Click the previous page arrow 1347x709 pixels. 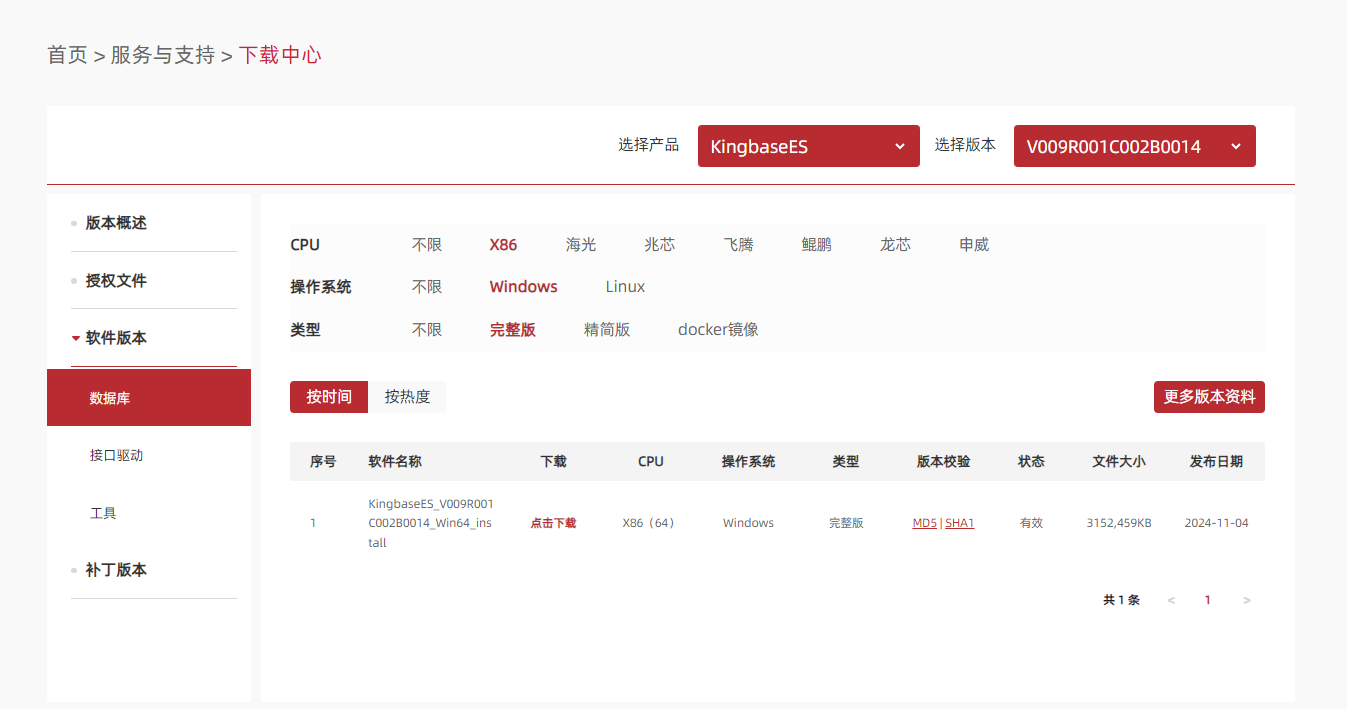coord(1171,600)
